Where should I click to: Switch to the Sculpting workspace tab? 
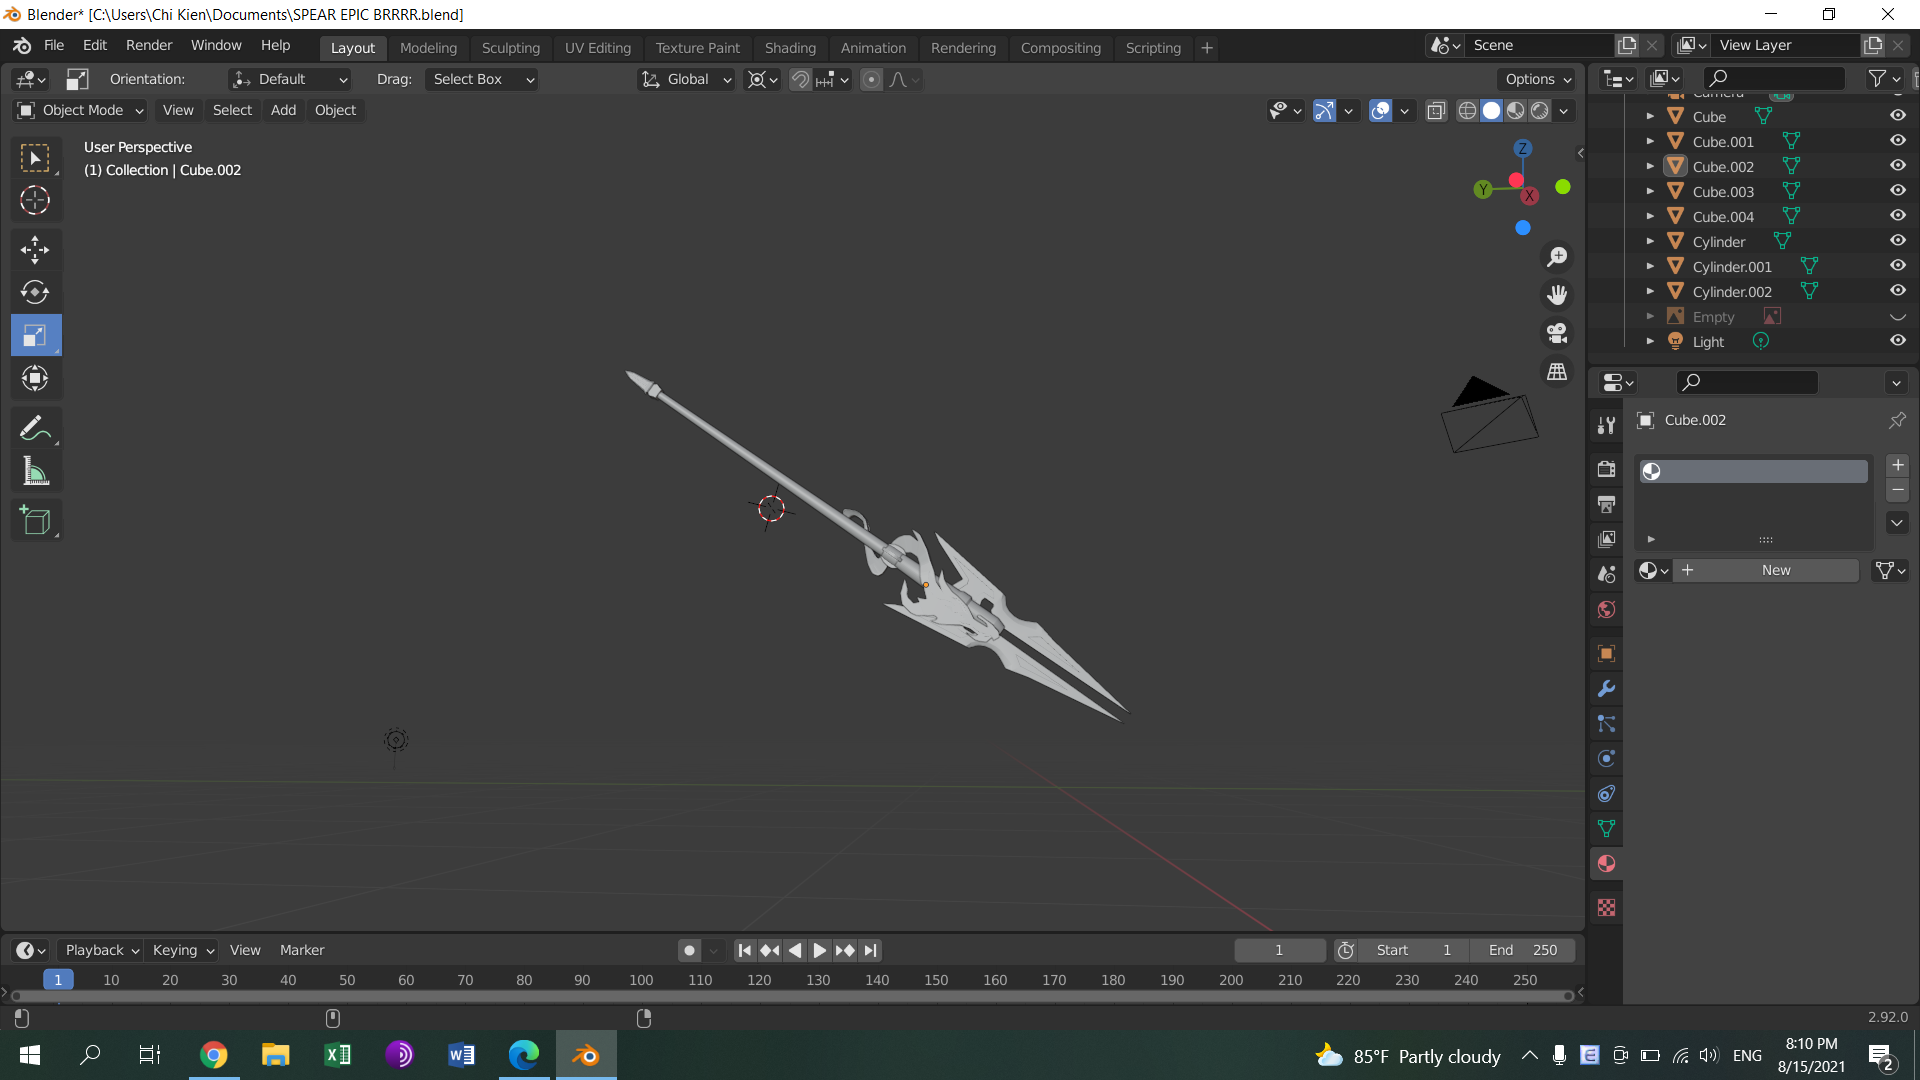point(510,48)
